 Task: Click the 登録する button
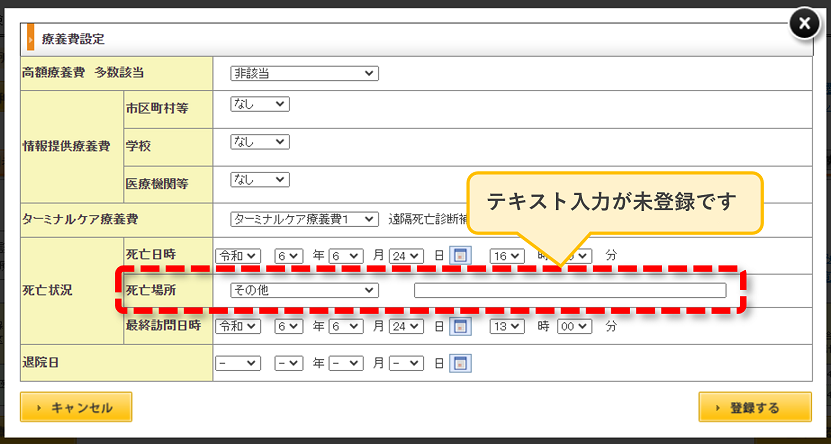pos(755,407)
